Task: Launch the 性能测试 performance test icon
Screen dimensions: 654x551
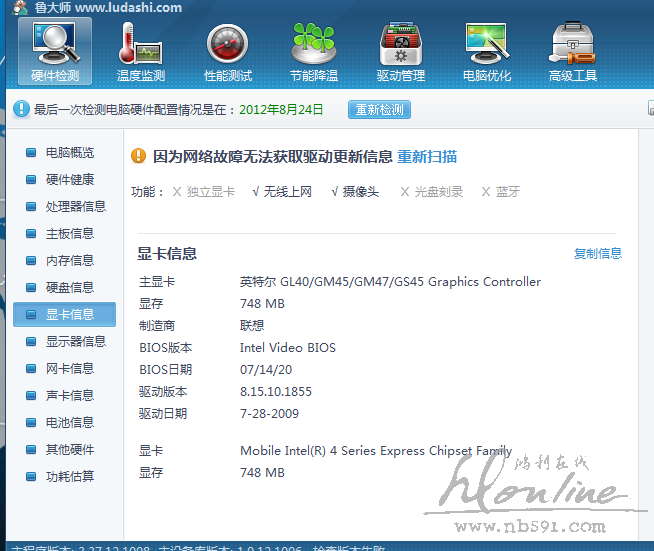Action: tap(227, 50)
